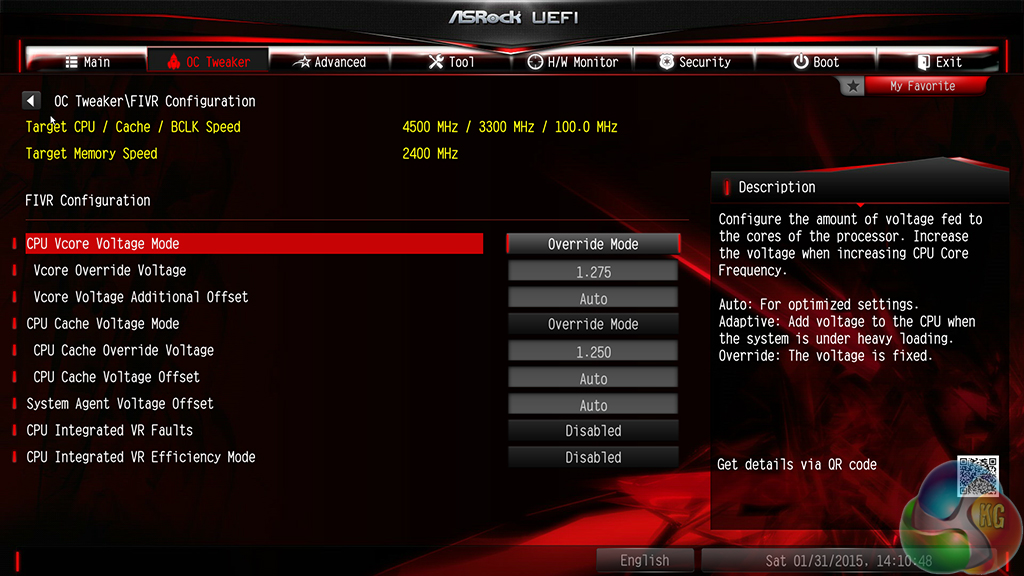
Task: Click the Tool wrench icon
Action: (436, 62)
